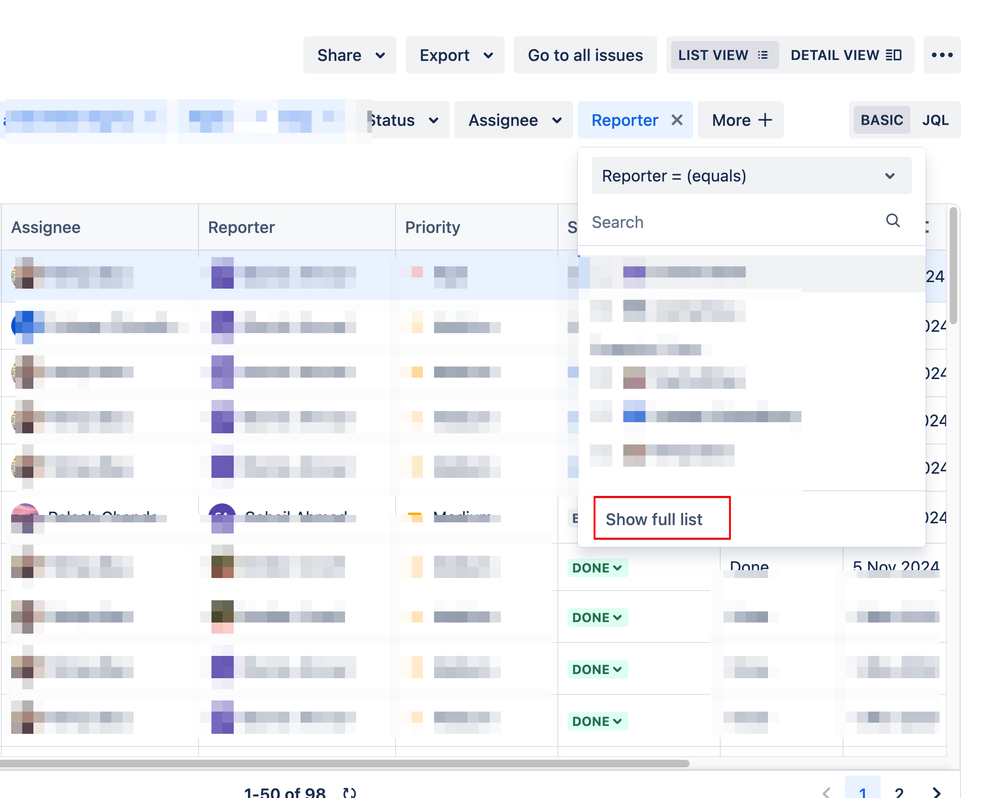Click the magnifier icon in Reporter search
Viewport: 998px width, 798px height.
click(893, 221)
